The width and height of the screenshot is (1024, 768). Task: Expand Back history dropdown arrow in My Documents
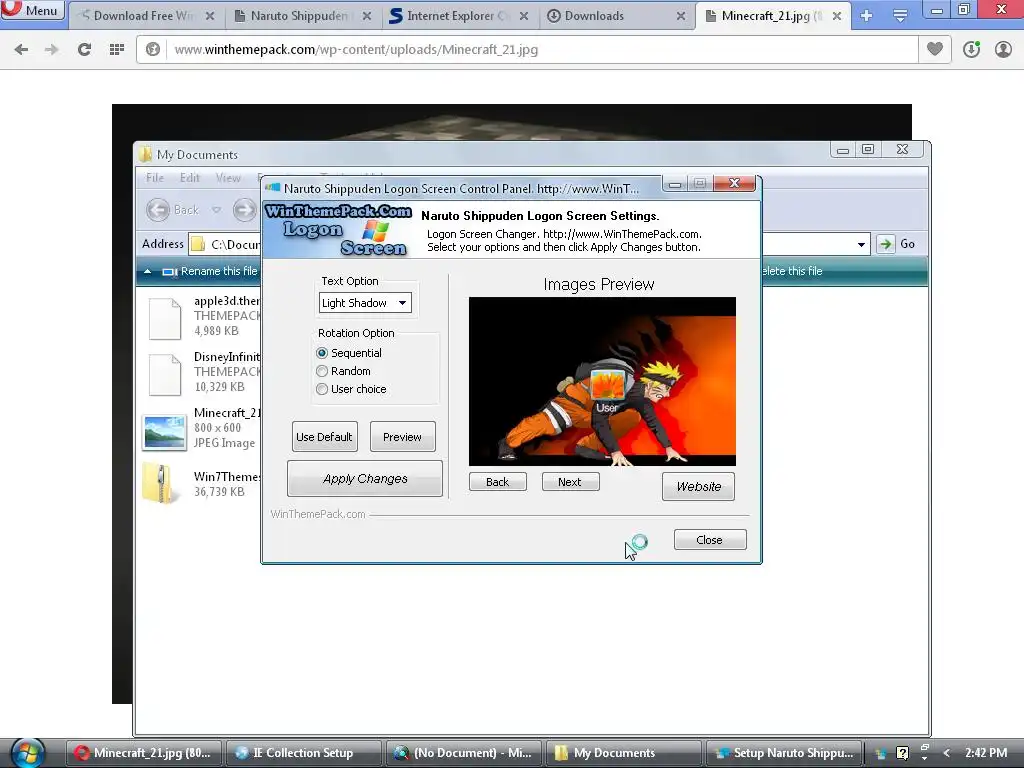(216, 210)
